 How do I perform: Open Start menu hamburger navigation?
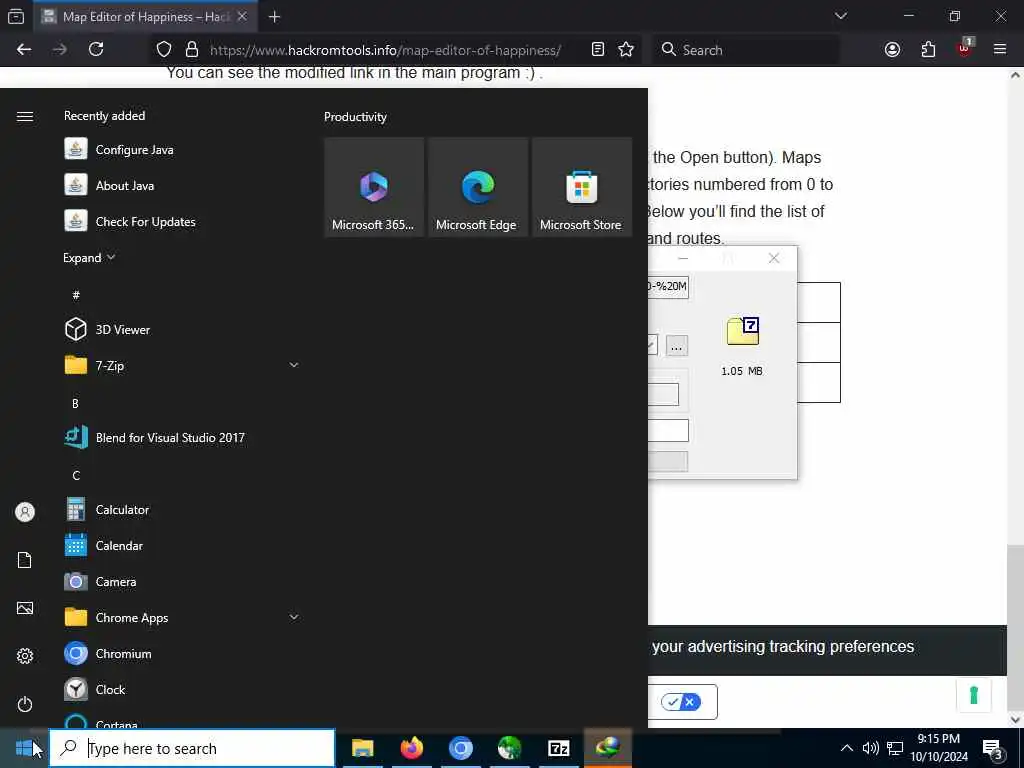pos(25,116)
